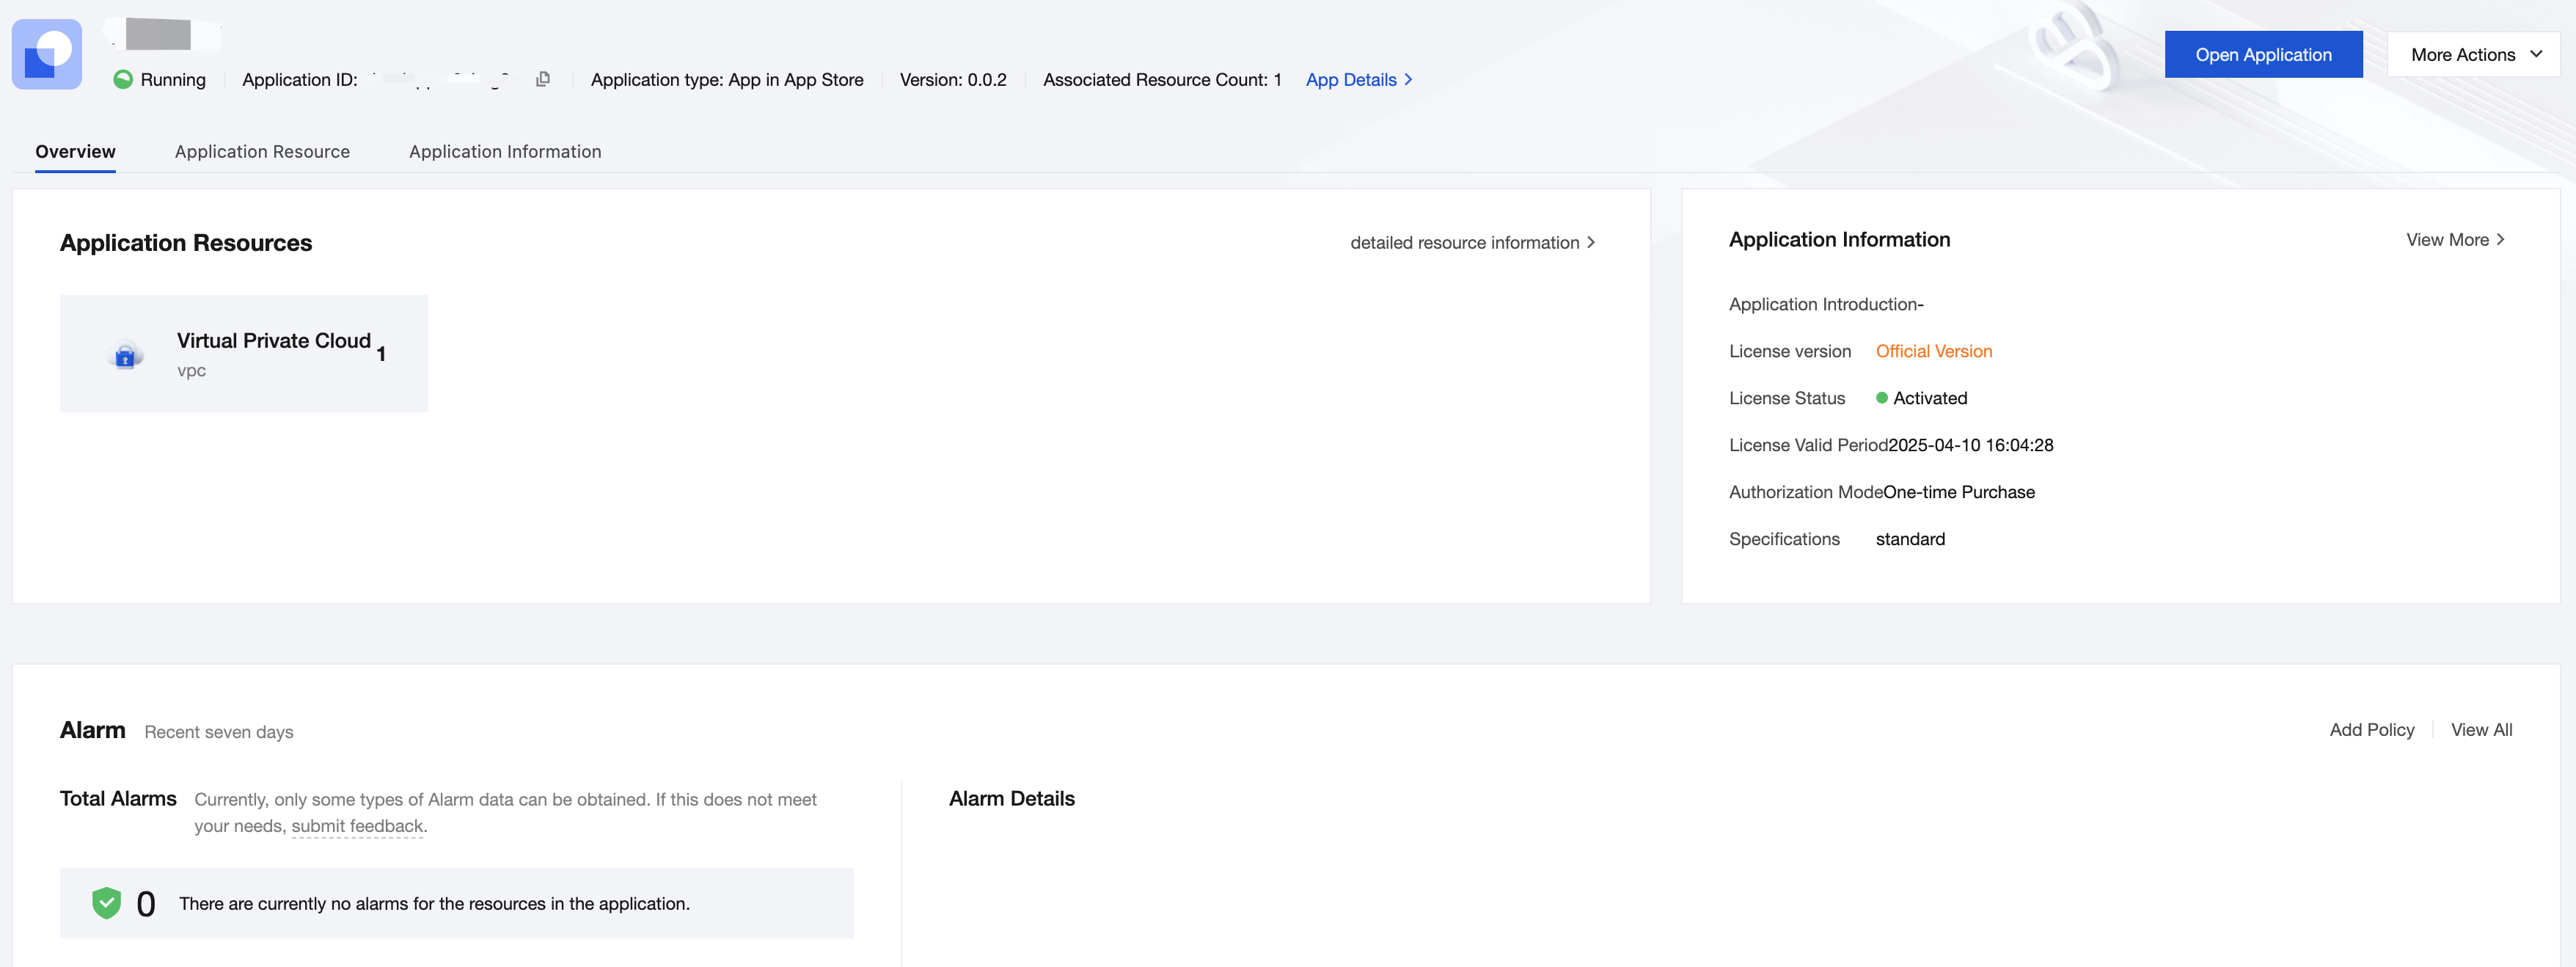The width and height of the screenshot is (2576, 967).
Task: Click the green Running status icon
Action: coord(123,80)
